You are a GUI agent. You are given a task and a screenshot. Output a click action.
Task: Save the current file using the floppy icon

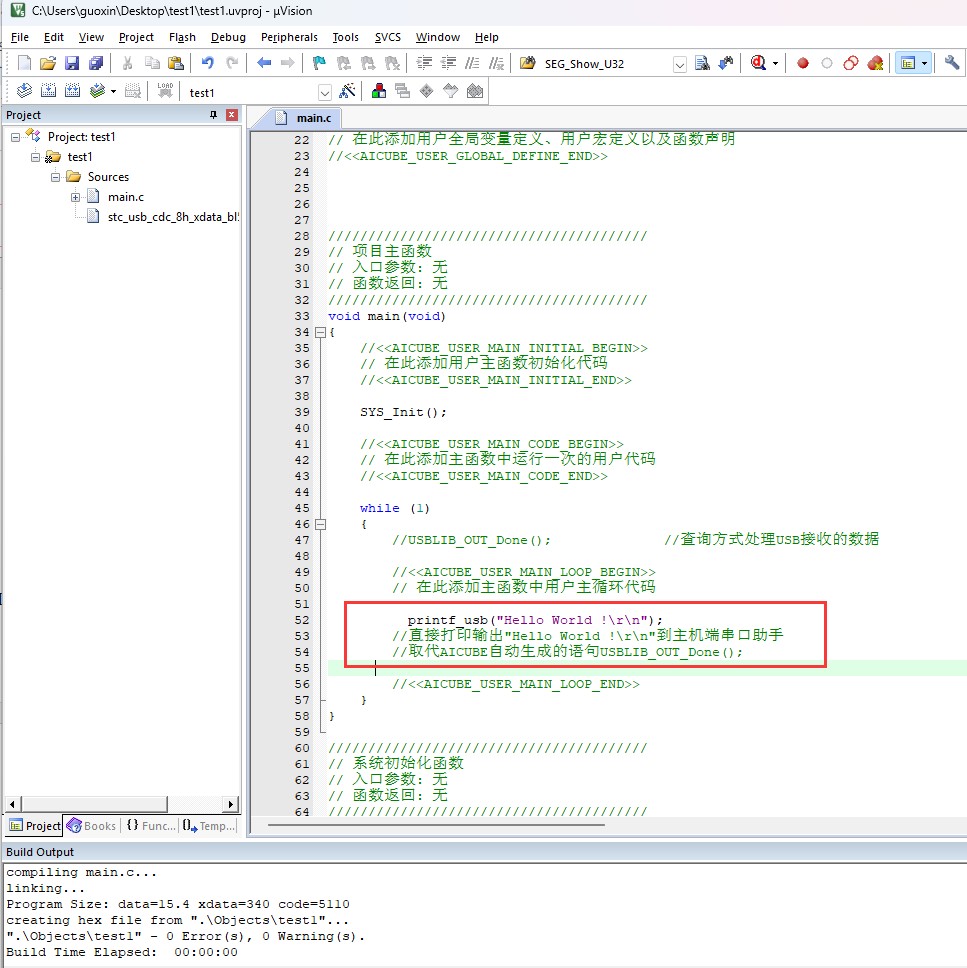pos(72,63)
